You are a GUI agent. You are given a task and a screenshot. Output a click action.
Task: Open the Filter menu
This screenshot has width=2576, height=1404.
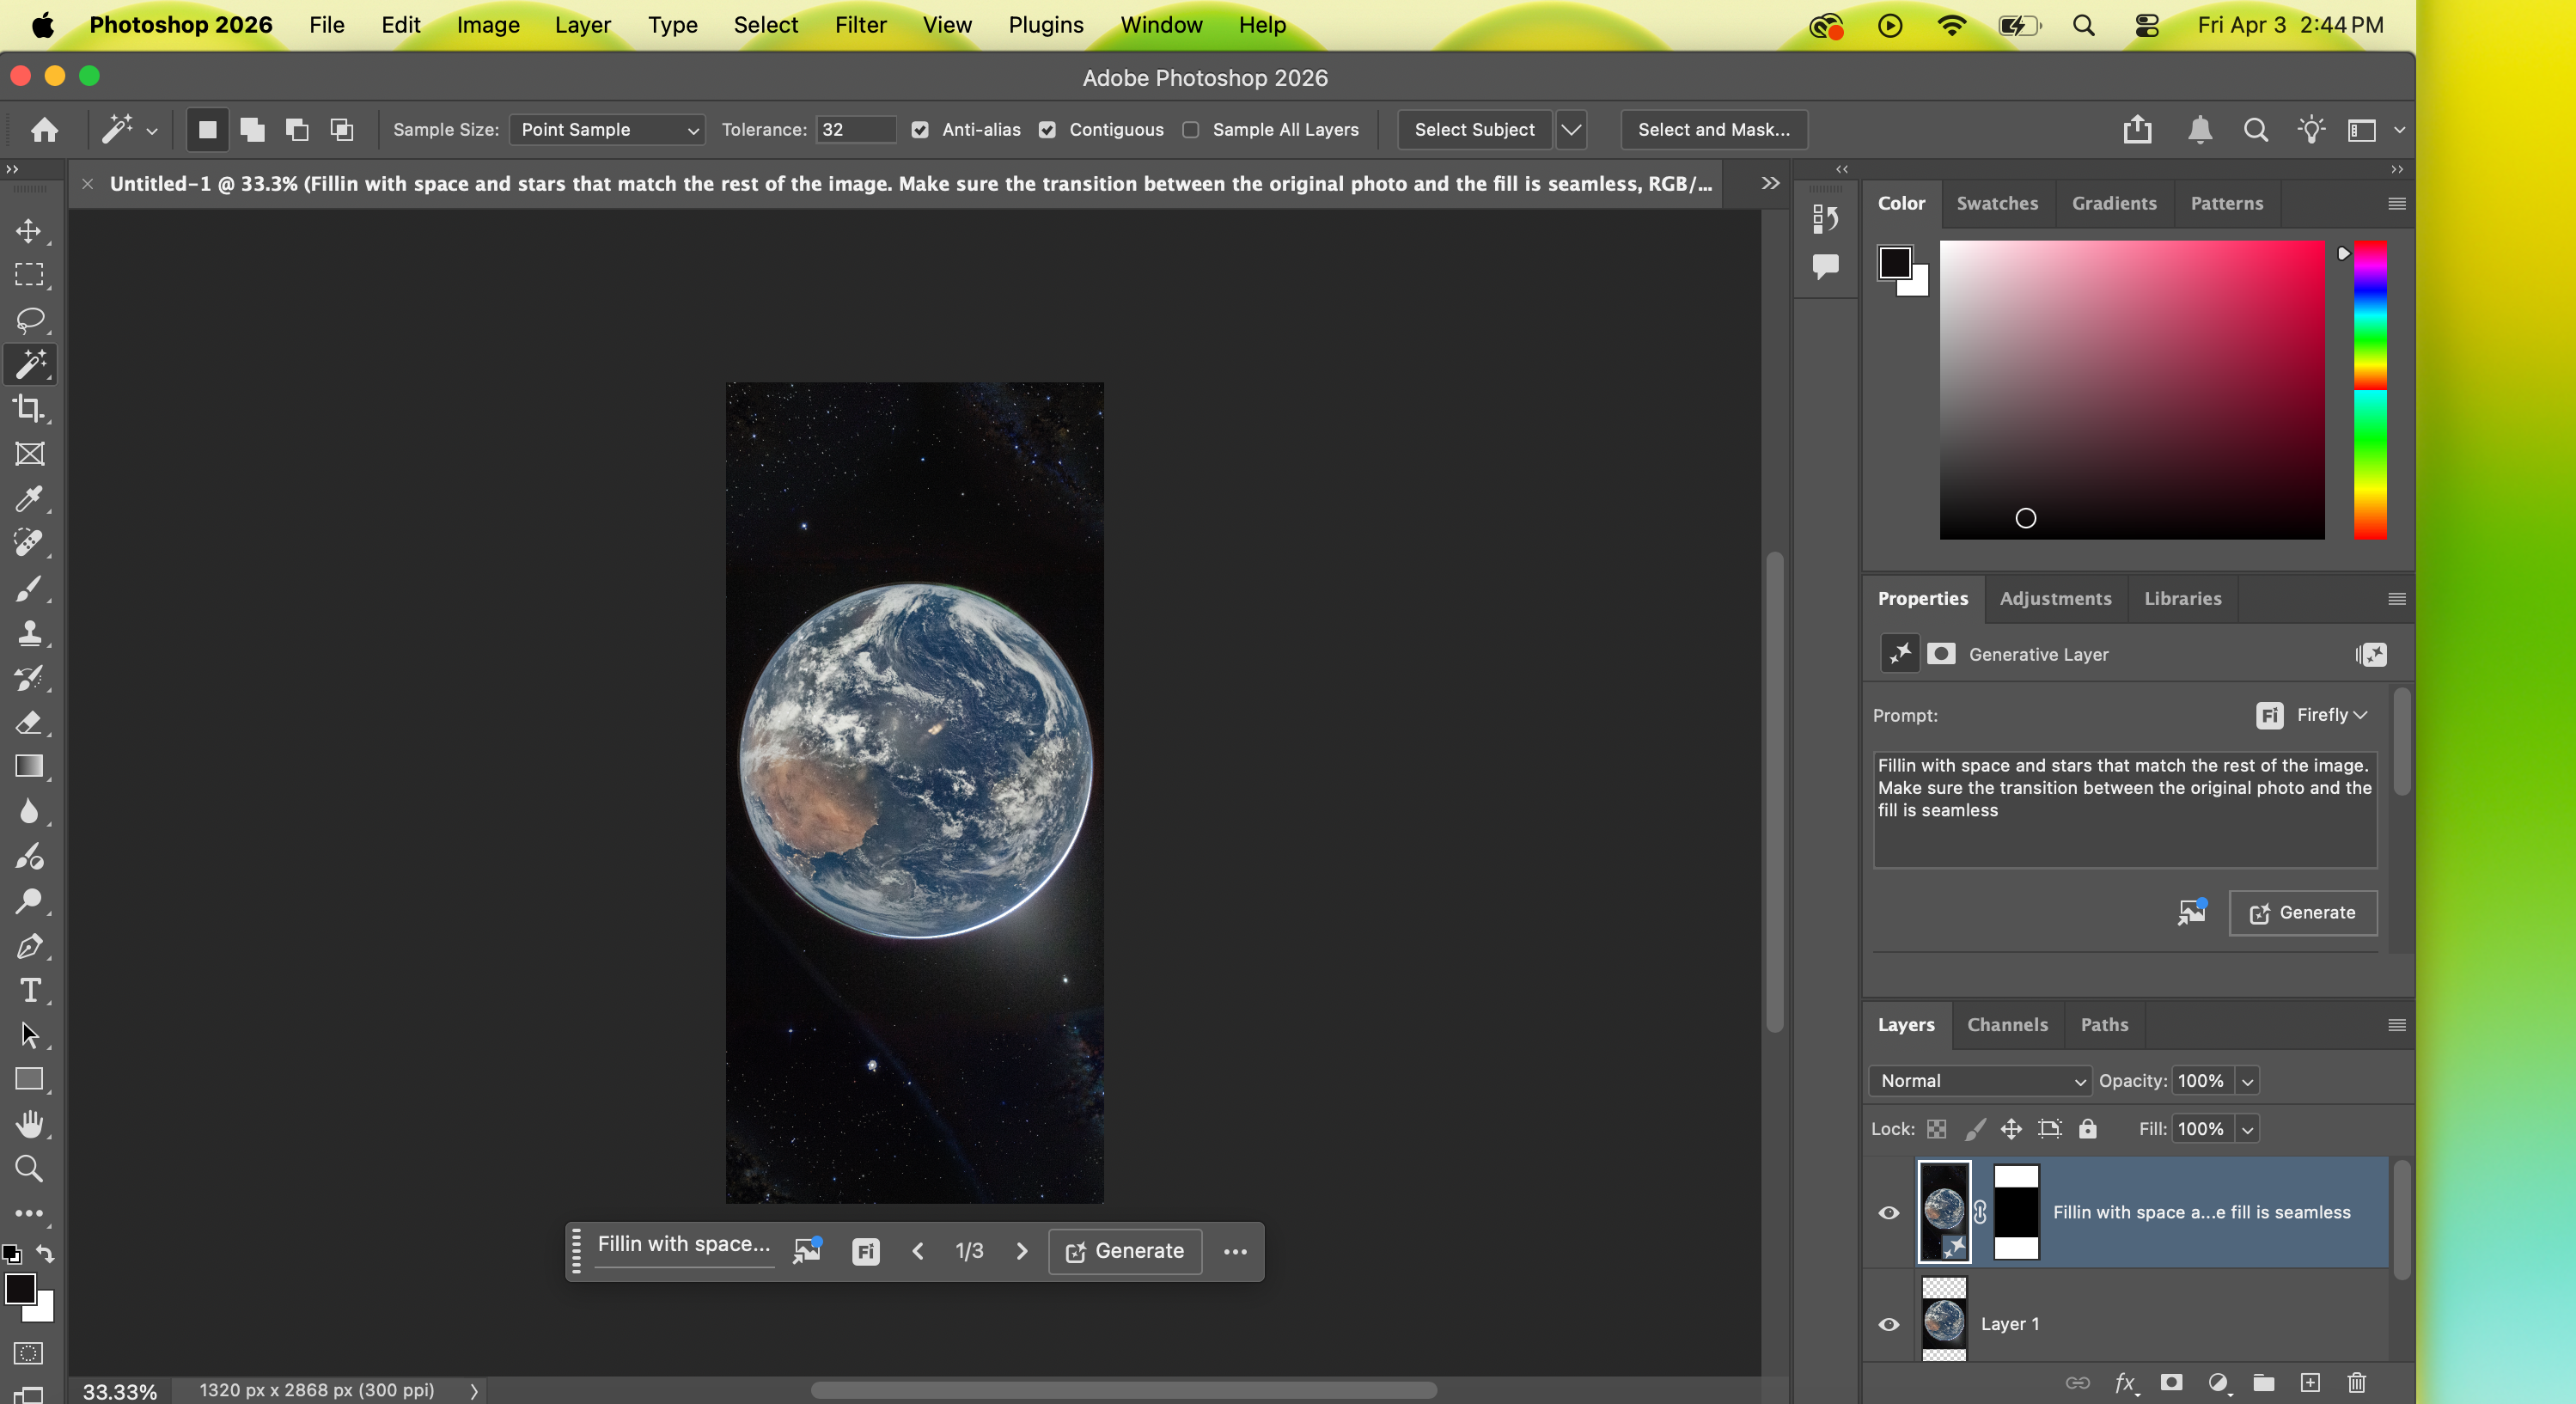pos(860,25)
